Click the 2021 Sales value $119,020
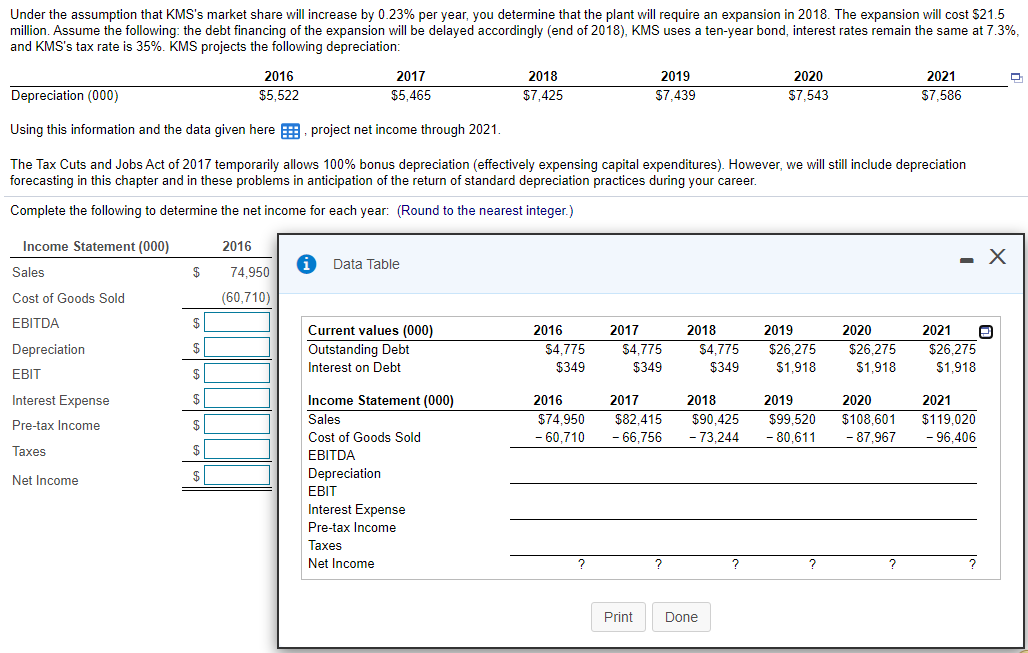This screenshot has width=1028, height=653. [949, 420]
